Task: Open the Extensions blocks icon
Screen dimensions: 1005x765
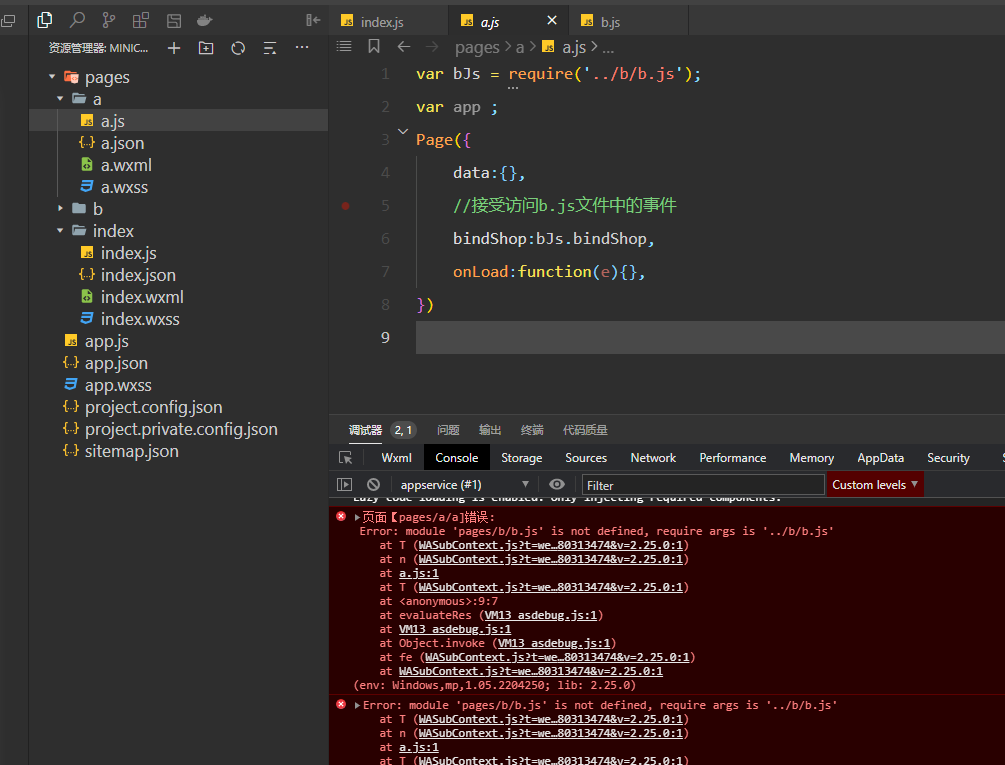Action: (x=141, y=21)
